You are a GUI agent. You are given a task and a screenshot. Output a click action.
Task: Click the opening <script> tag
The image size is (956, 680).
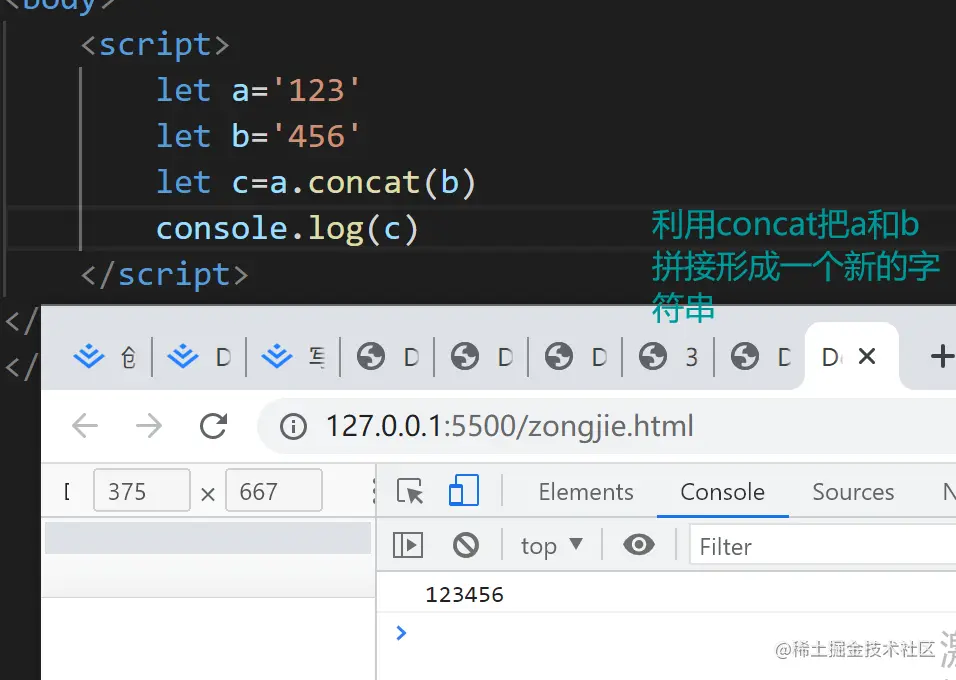point(155,45)
